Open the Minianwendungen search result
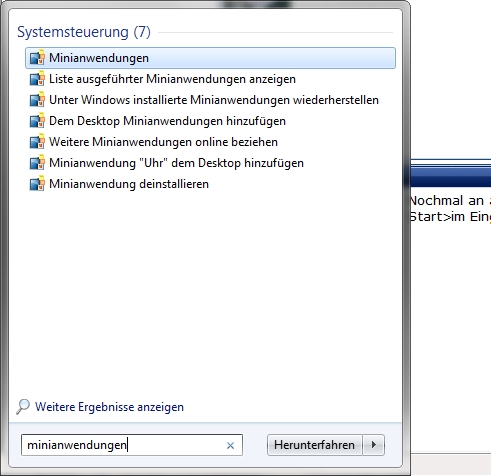 (210, 58)
